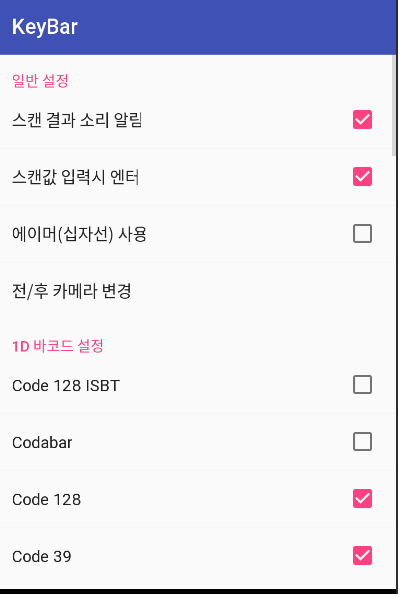Open the 전/후 카메라 변경 option

[198, 291]
